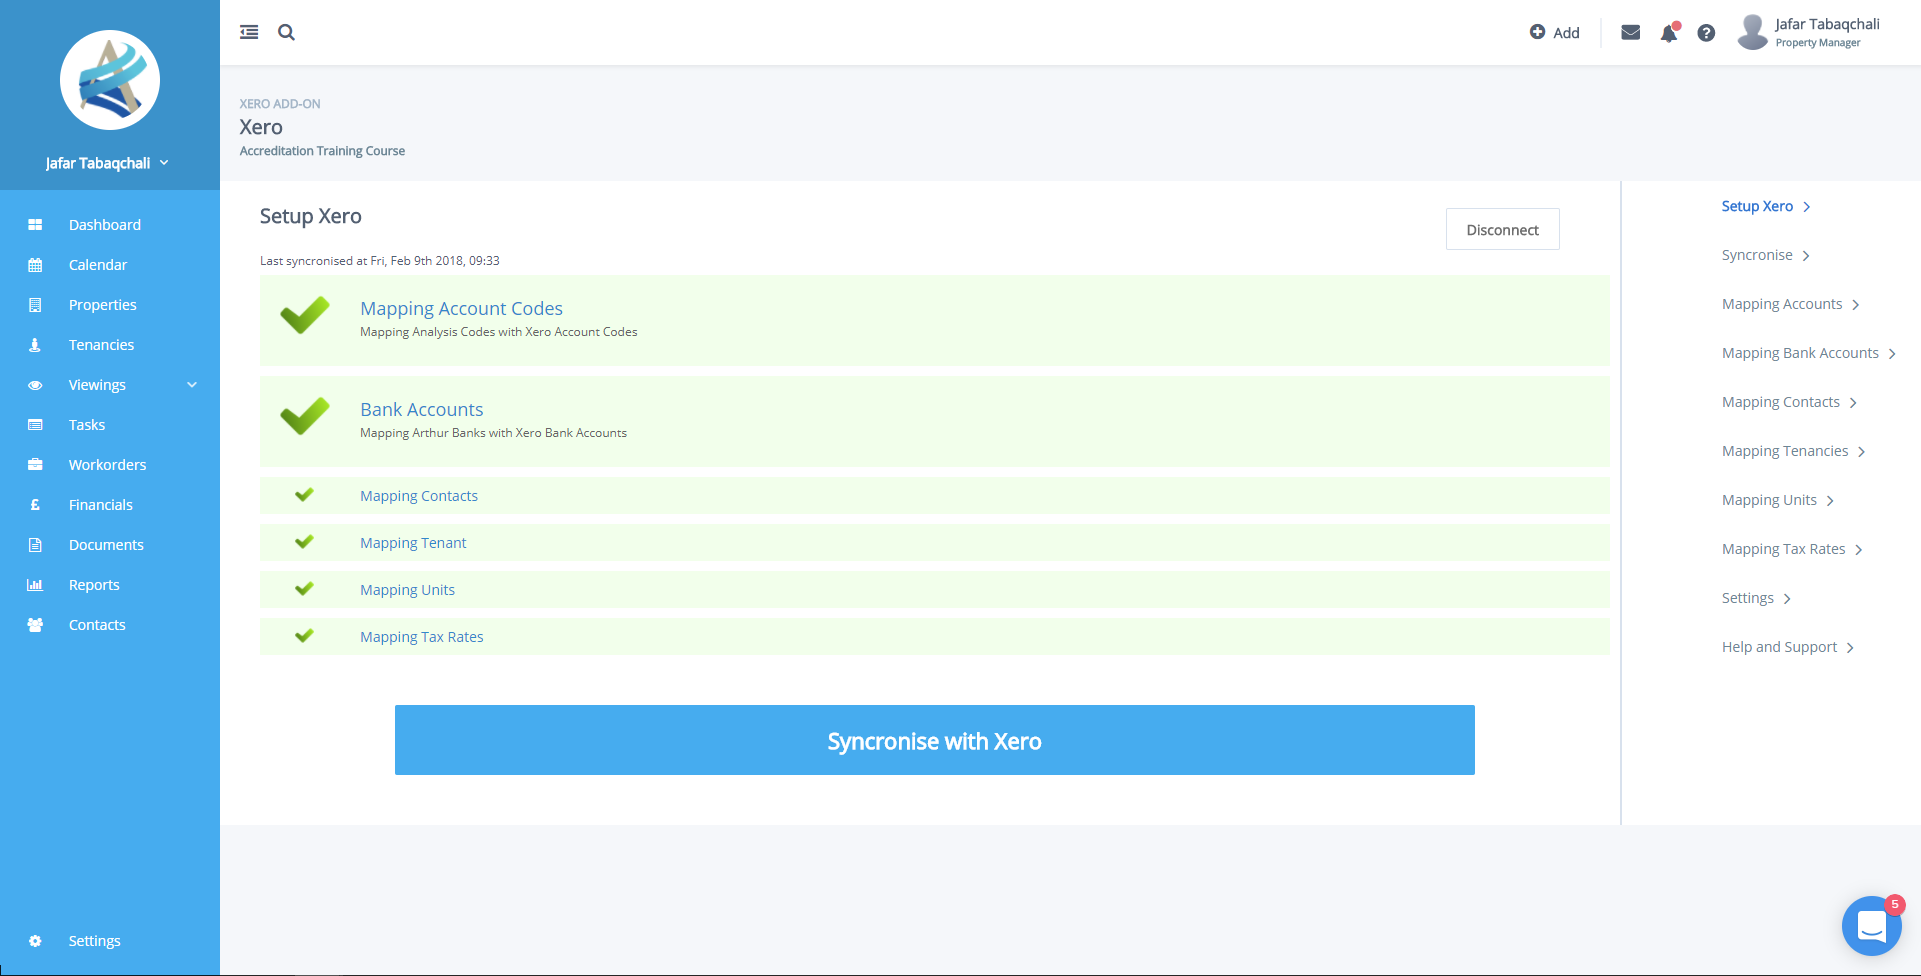Click checkmark beside Mapping Contacts

(304, 495)
